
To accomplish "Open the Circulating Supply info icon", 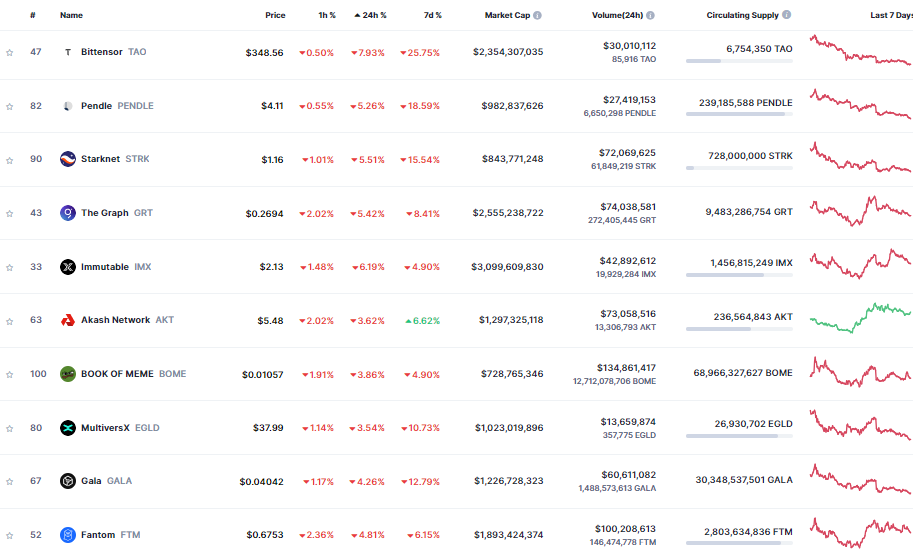I will coord(787,15).
